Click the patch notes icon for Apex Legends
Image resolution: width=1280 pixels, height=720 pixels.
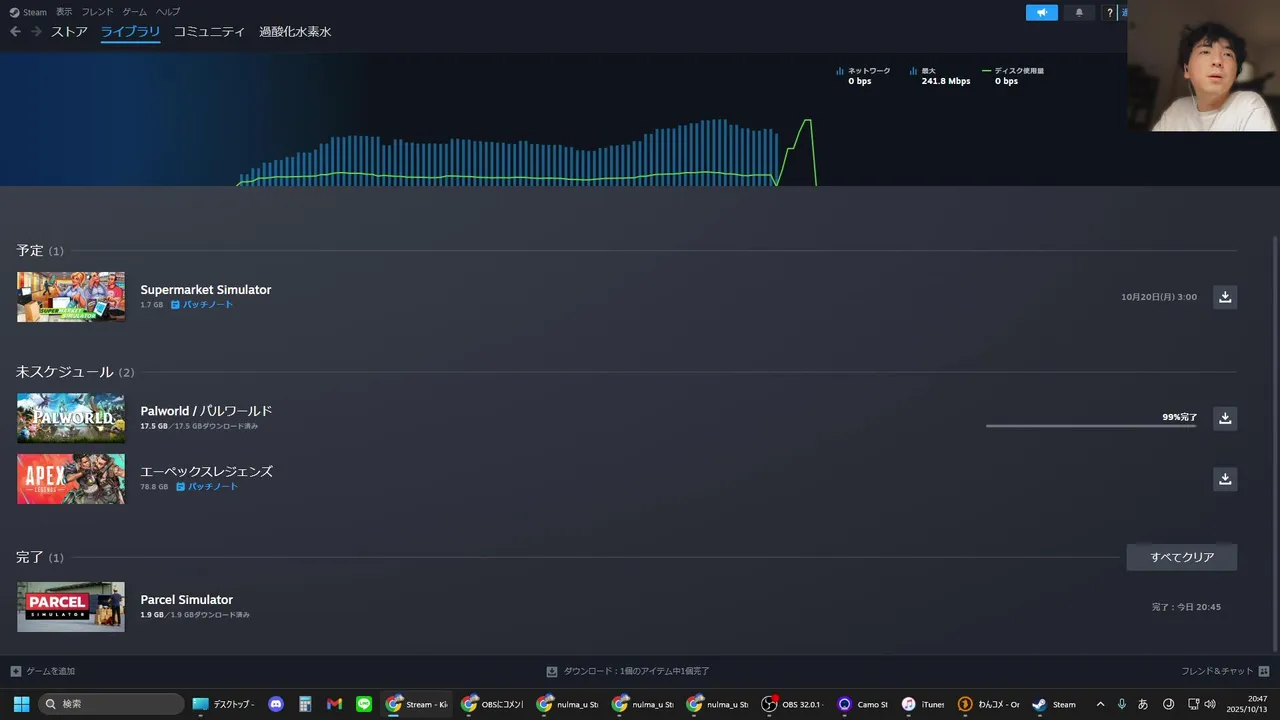(x=181, y=487)
